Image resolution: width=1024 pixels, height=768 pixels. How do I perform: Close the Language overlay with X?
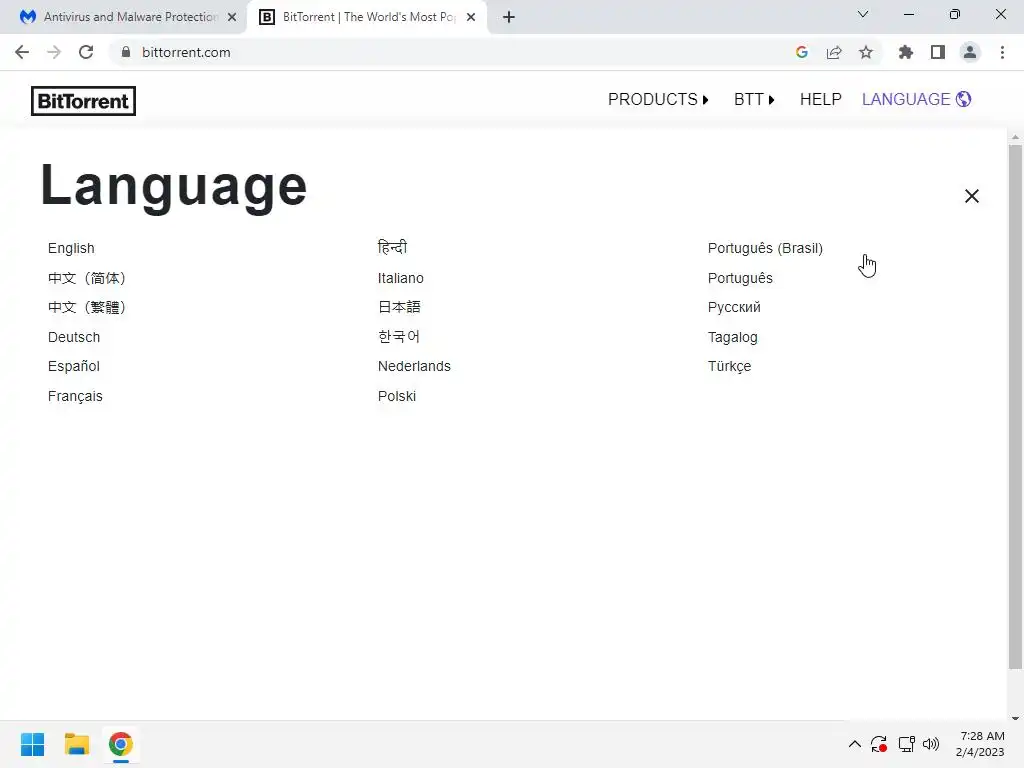point(971,196)
